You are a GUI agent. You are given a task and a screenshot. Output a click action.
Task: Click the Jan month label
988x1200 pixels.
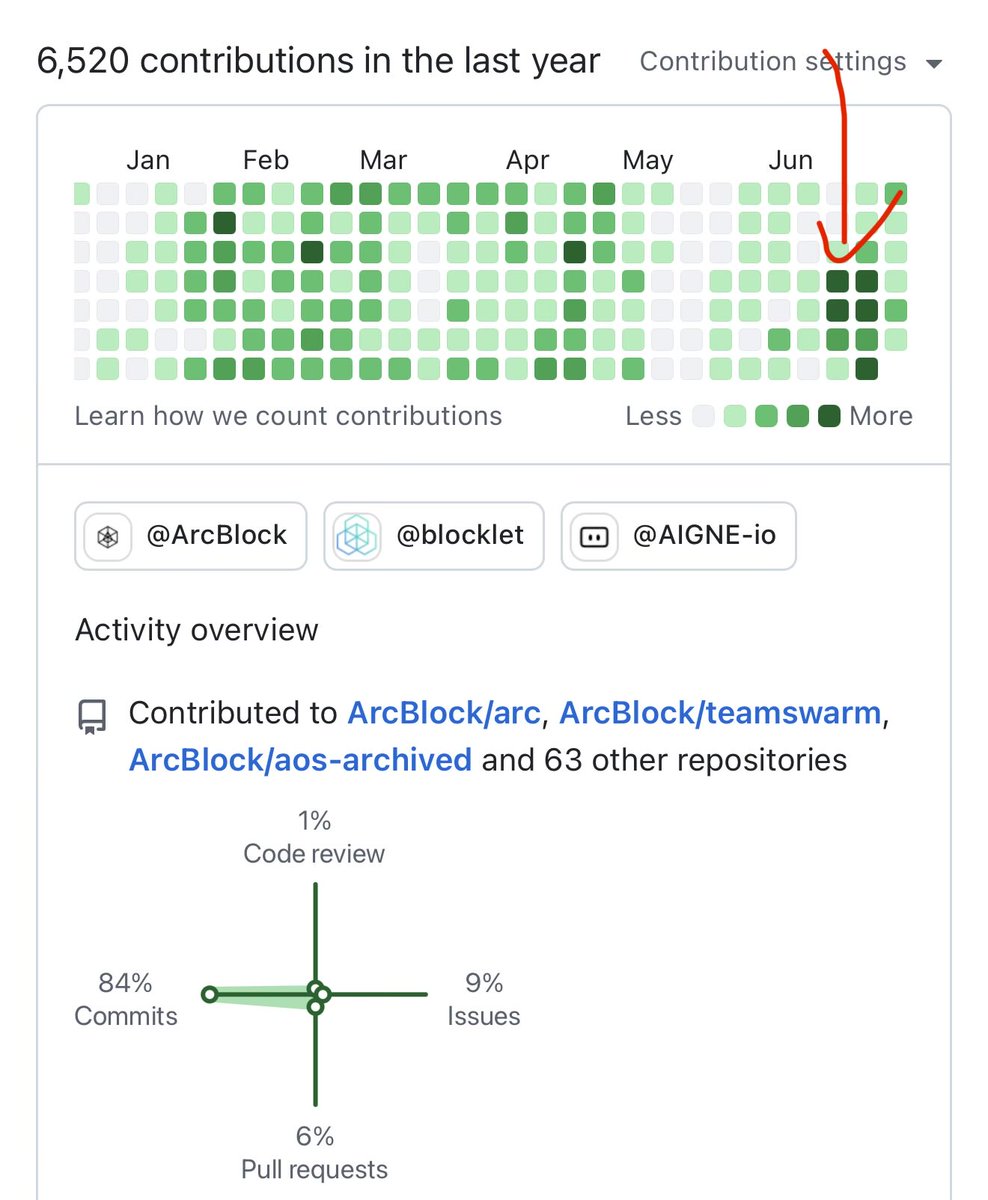pyautogui.click(x=148, y=160)
